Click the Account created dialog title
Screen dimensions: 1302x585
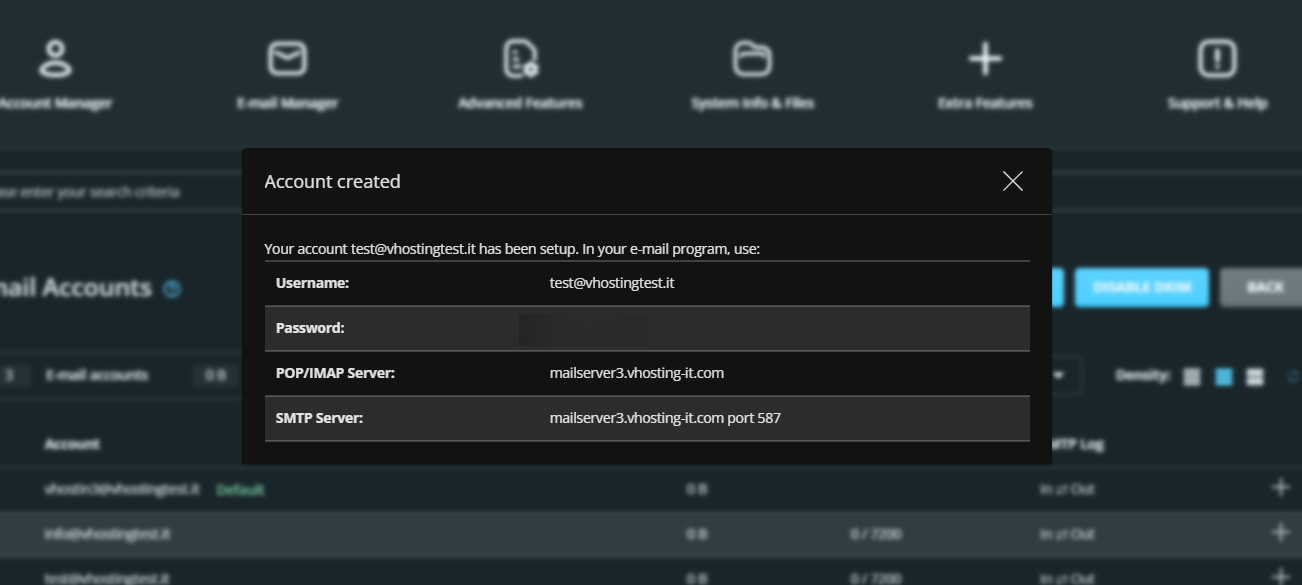(332, 181)
